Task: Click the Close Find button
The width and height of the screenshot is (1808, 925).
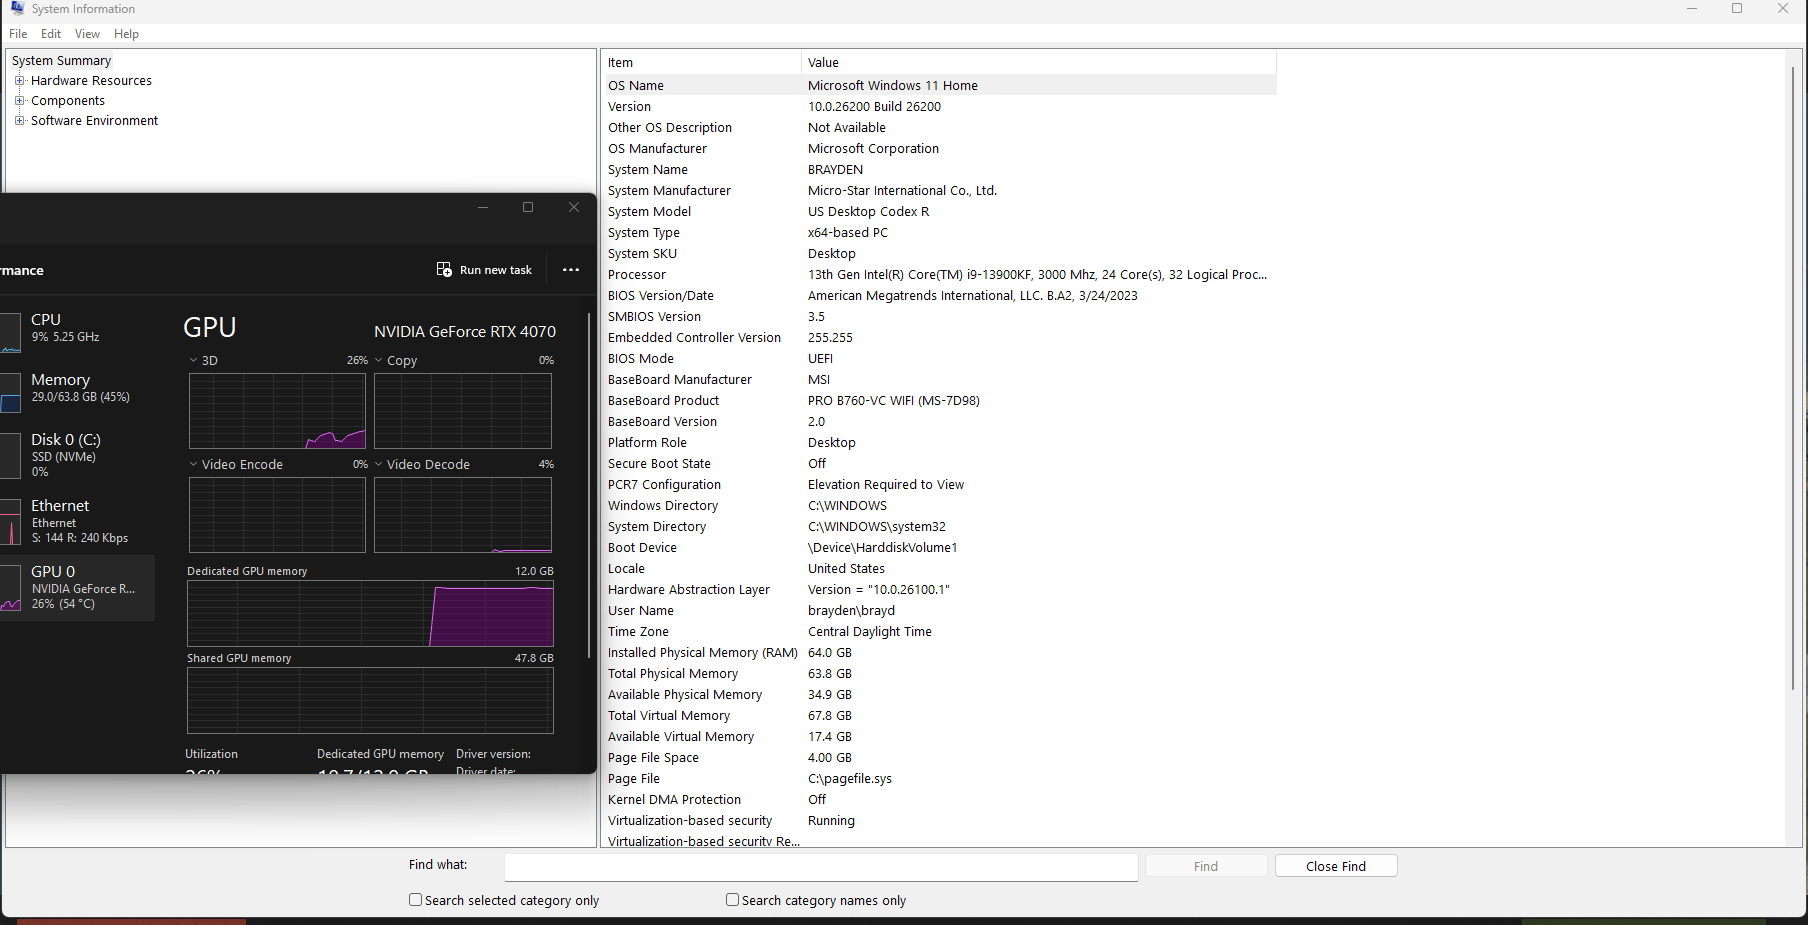Action: pyautogui.click(x=1336, y=866)
